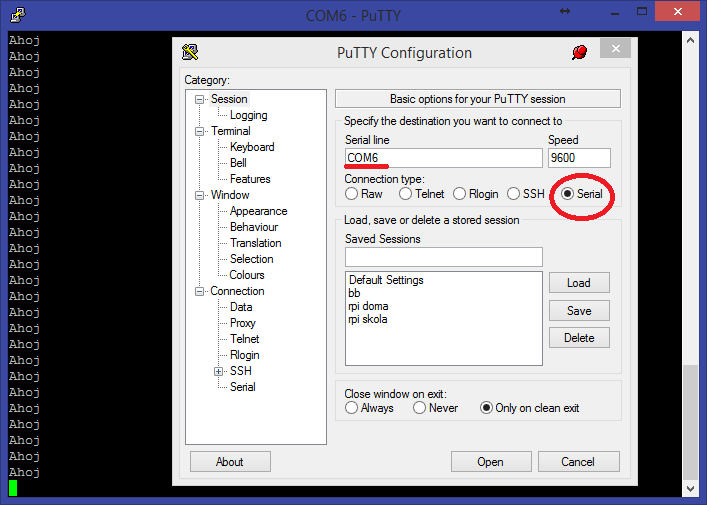Open the Appearance category
The height and width of the screenshot is (505, 707).
pyautogui.click(x=258, y=211)
